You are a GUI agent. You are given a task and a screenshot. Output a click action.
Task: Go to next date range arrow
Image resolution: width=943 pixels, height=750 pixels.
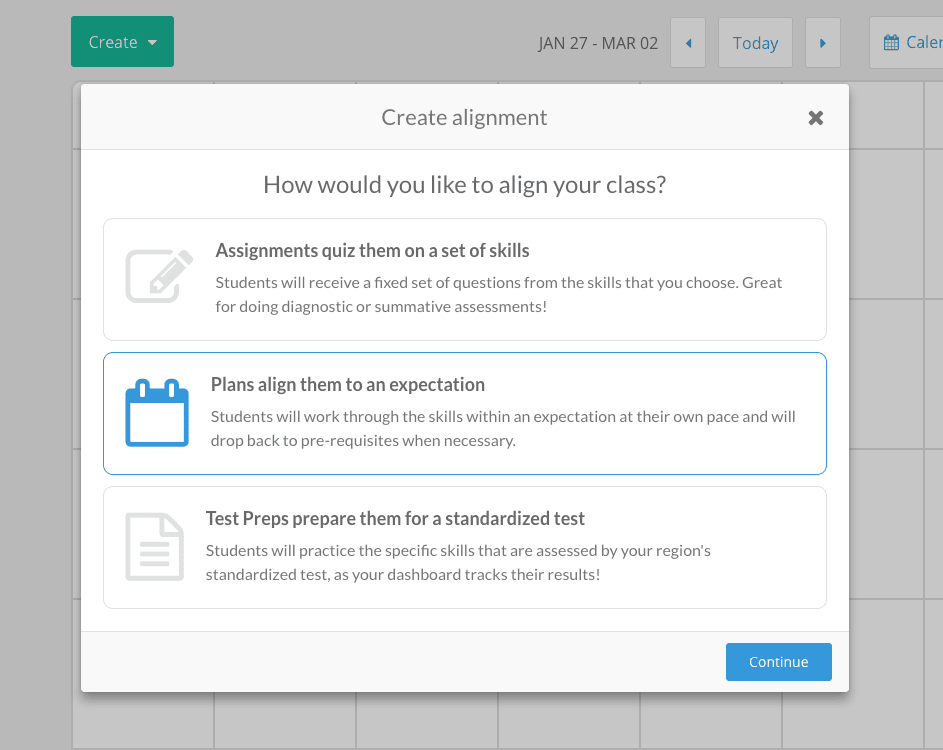pos(823,43)
